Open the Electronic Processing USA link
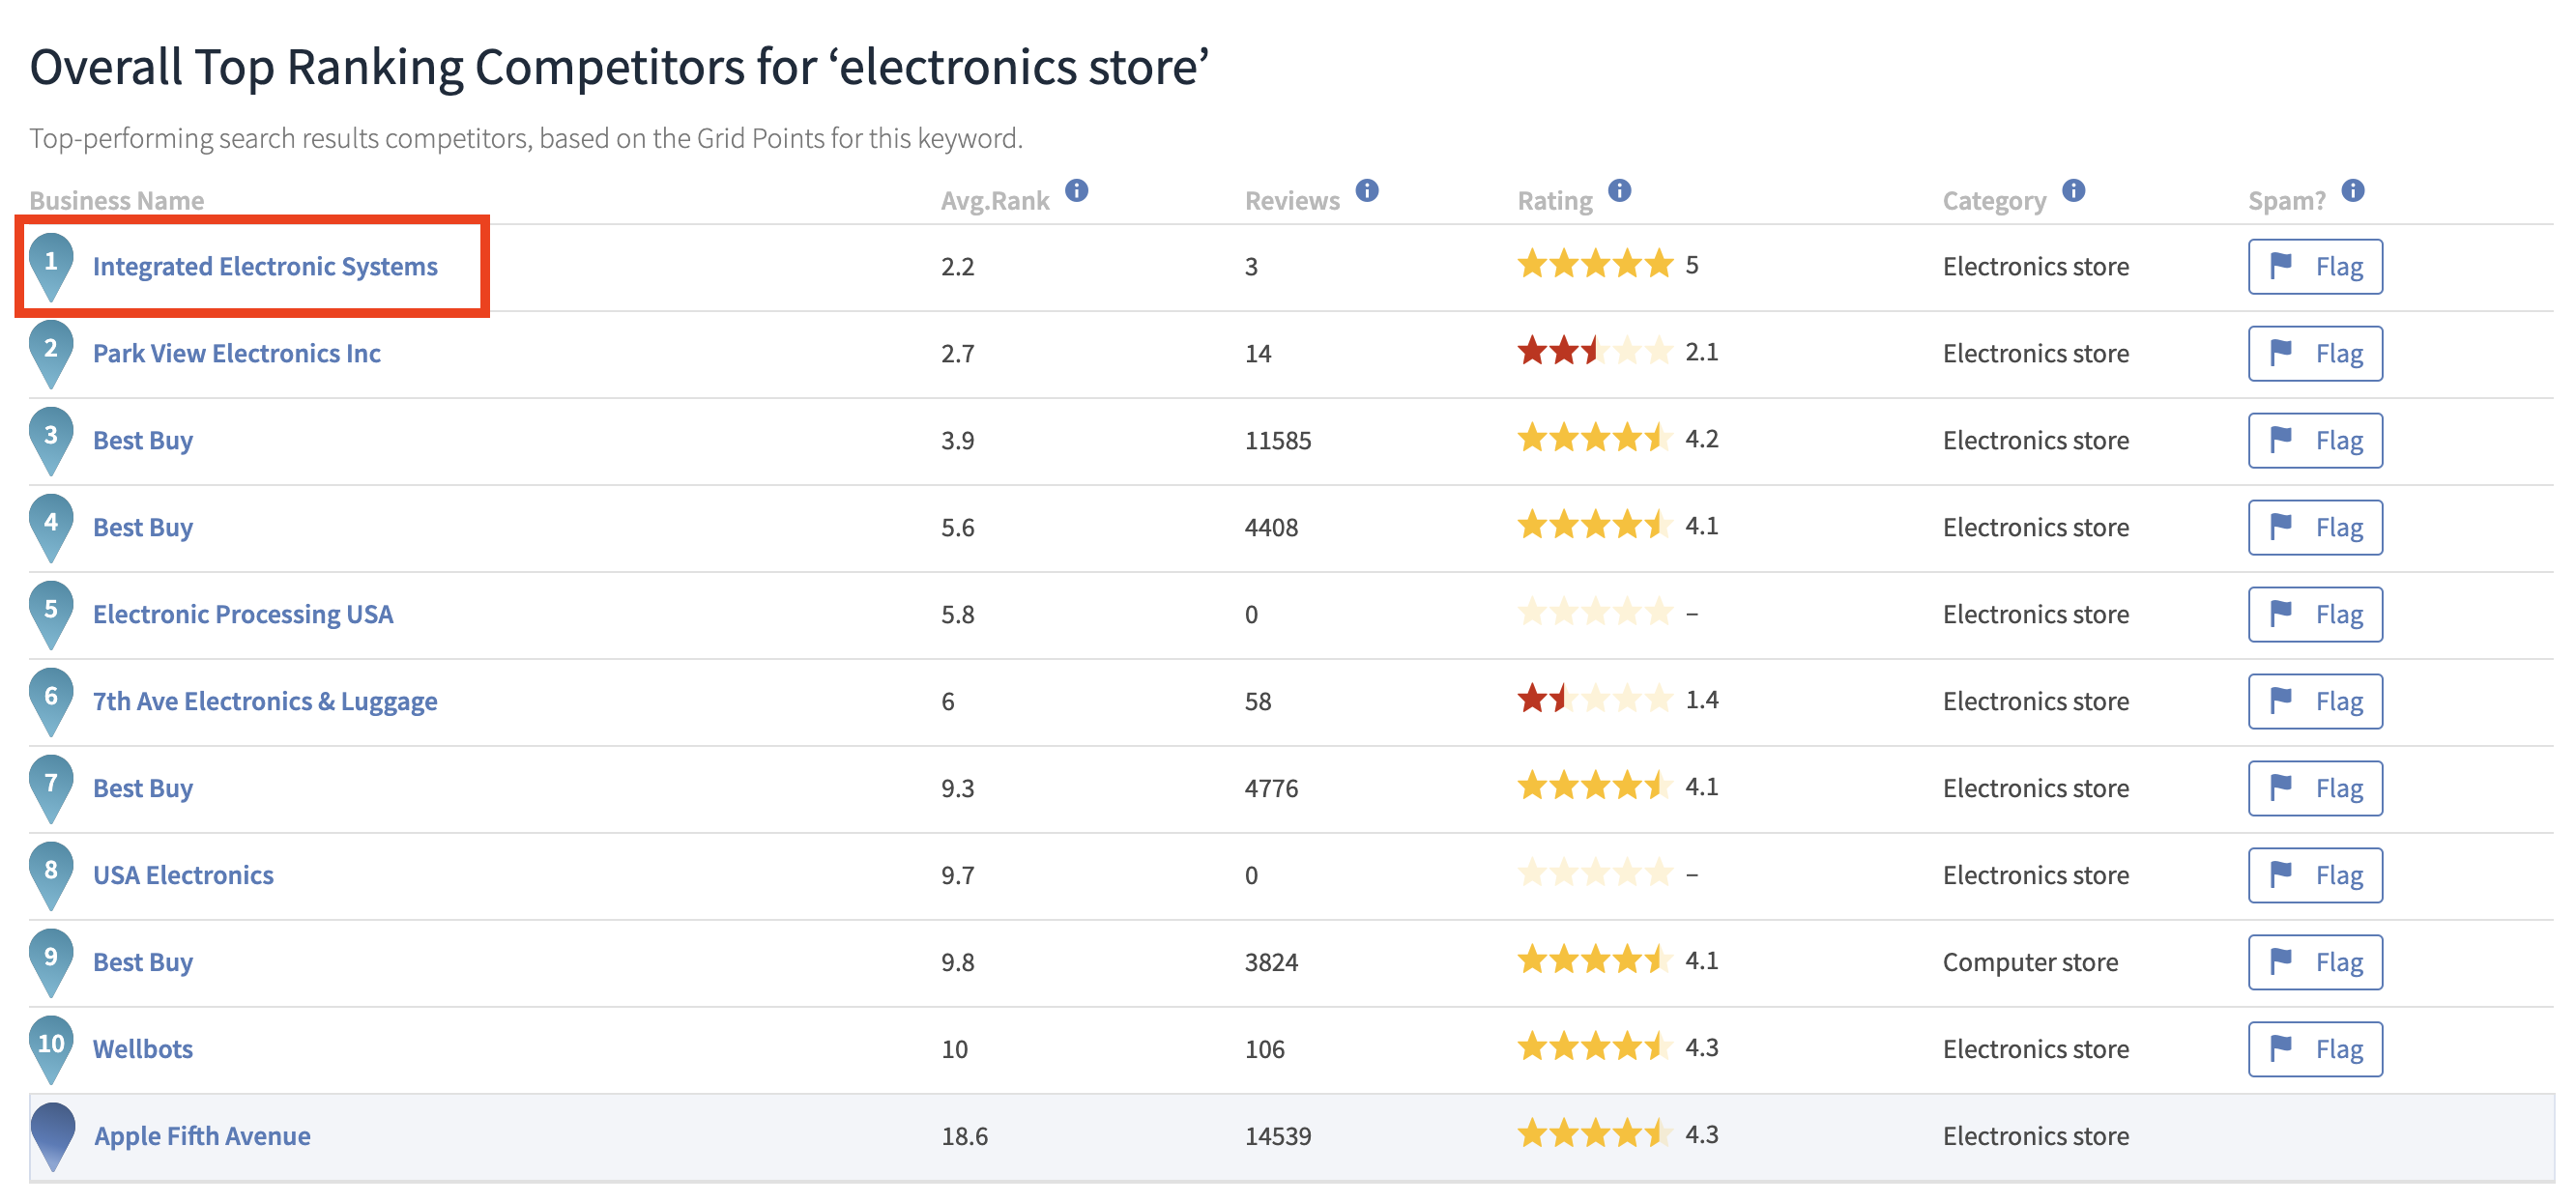The image size is (2576, 1203). tap(243, 615)
